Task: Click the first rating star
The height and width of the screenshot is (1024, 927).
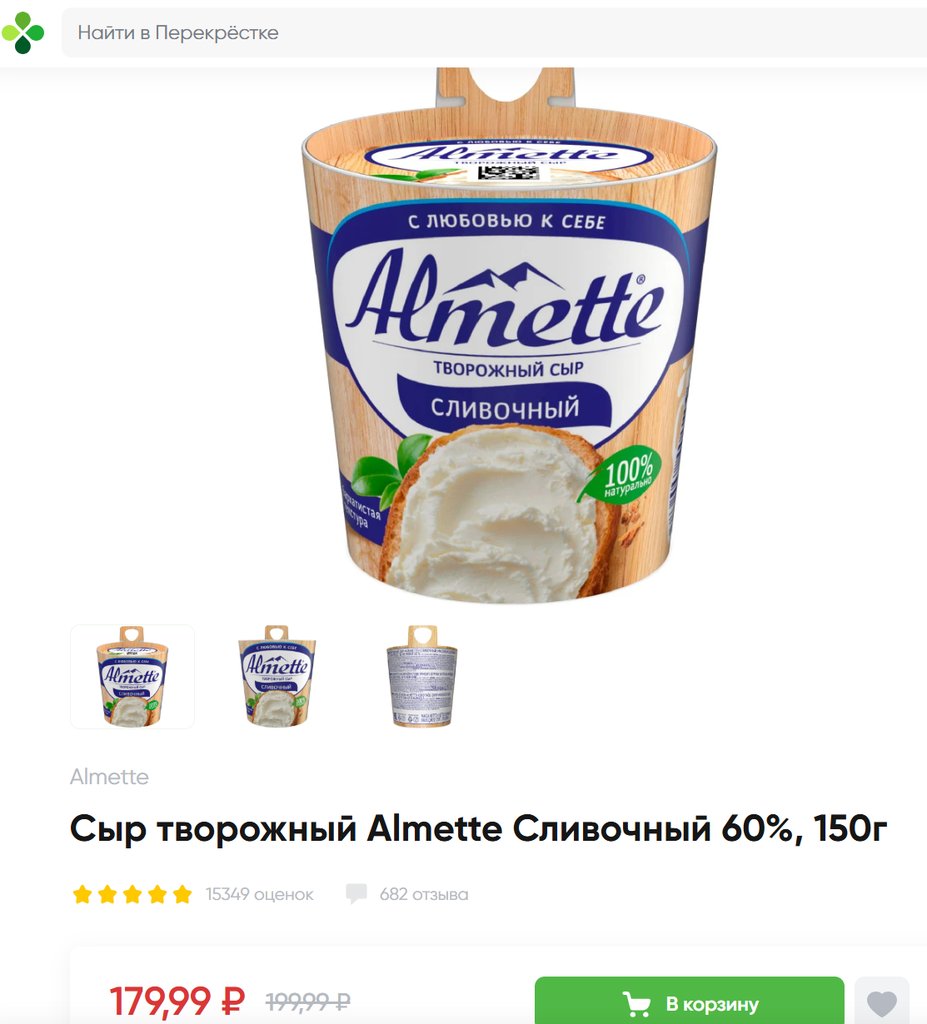Action: point(82,894)
